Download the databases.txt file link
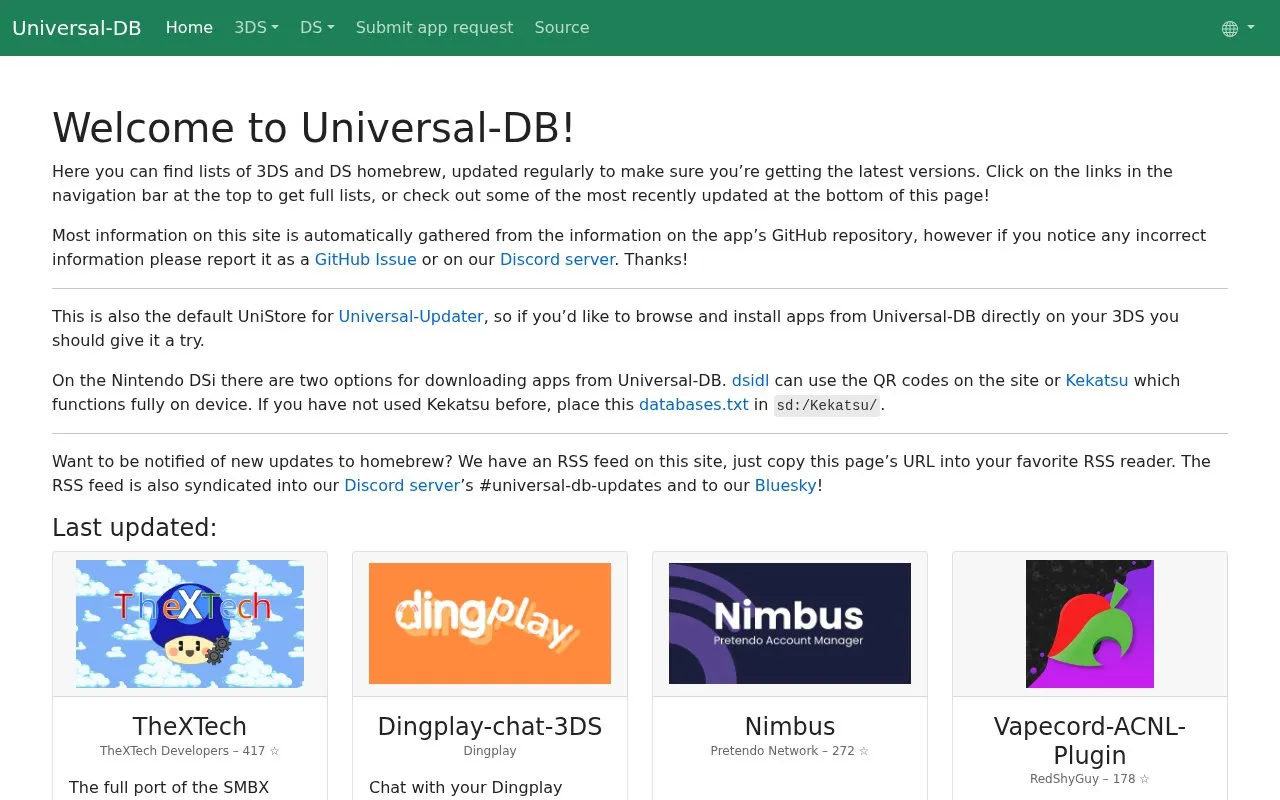This screenshot has width=1280, height=800. tap(693, 405)
